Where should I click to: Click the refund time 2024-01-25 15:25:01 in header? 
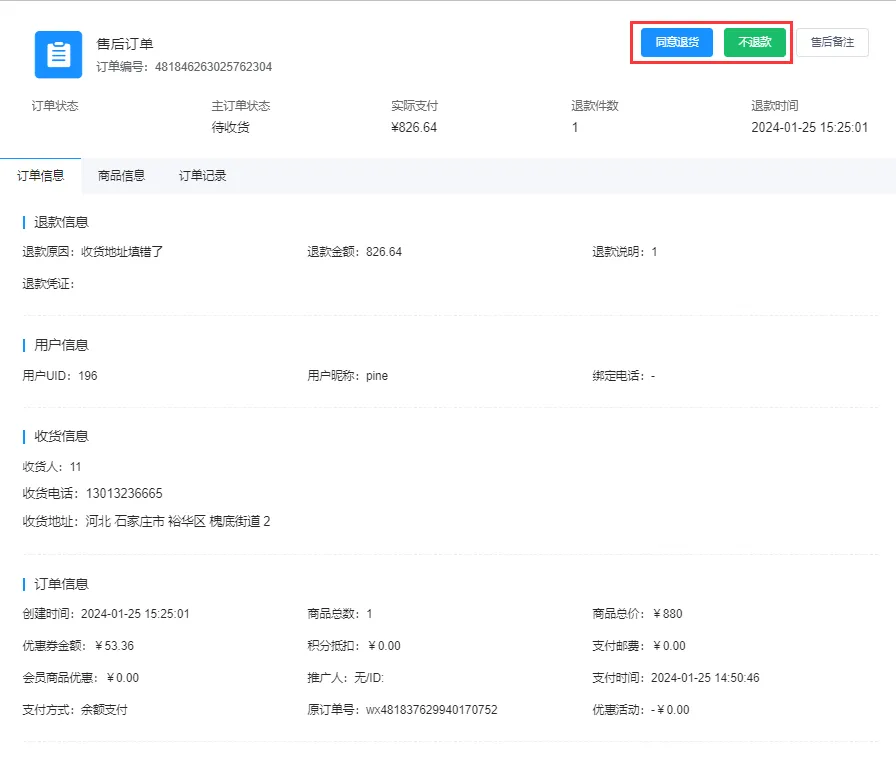(x=809, y=128)
